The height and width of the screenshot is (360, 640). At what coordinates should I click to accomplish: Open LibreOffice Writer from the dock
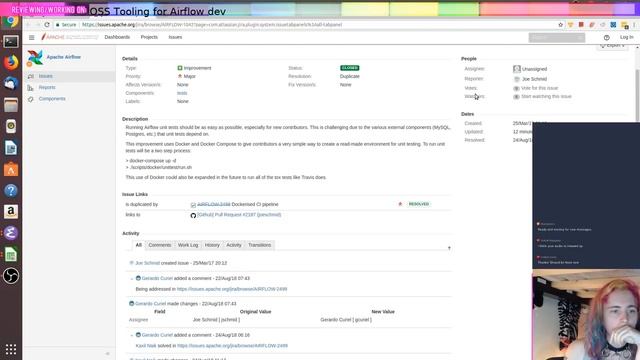point(11,148)
